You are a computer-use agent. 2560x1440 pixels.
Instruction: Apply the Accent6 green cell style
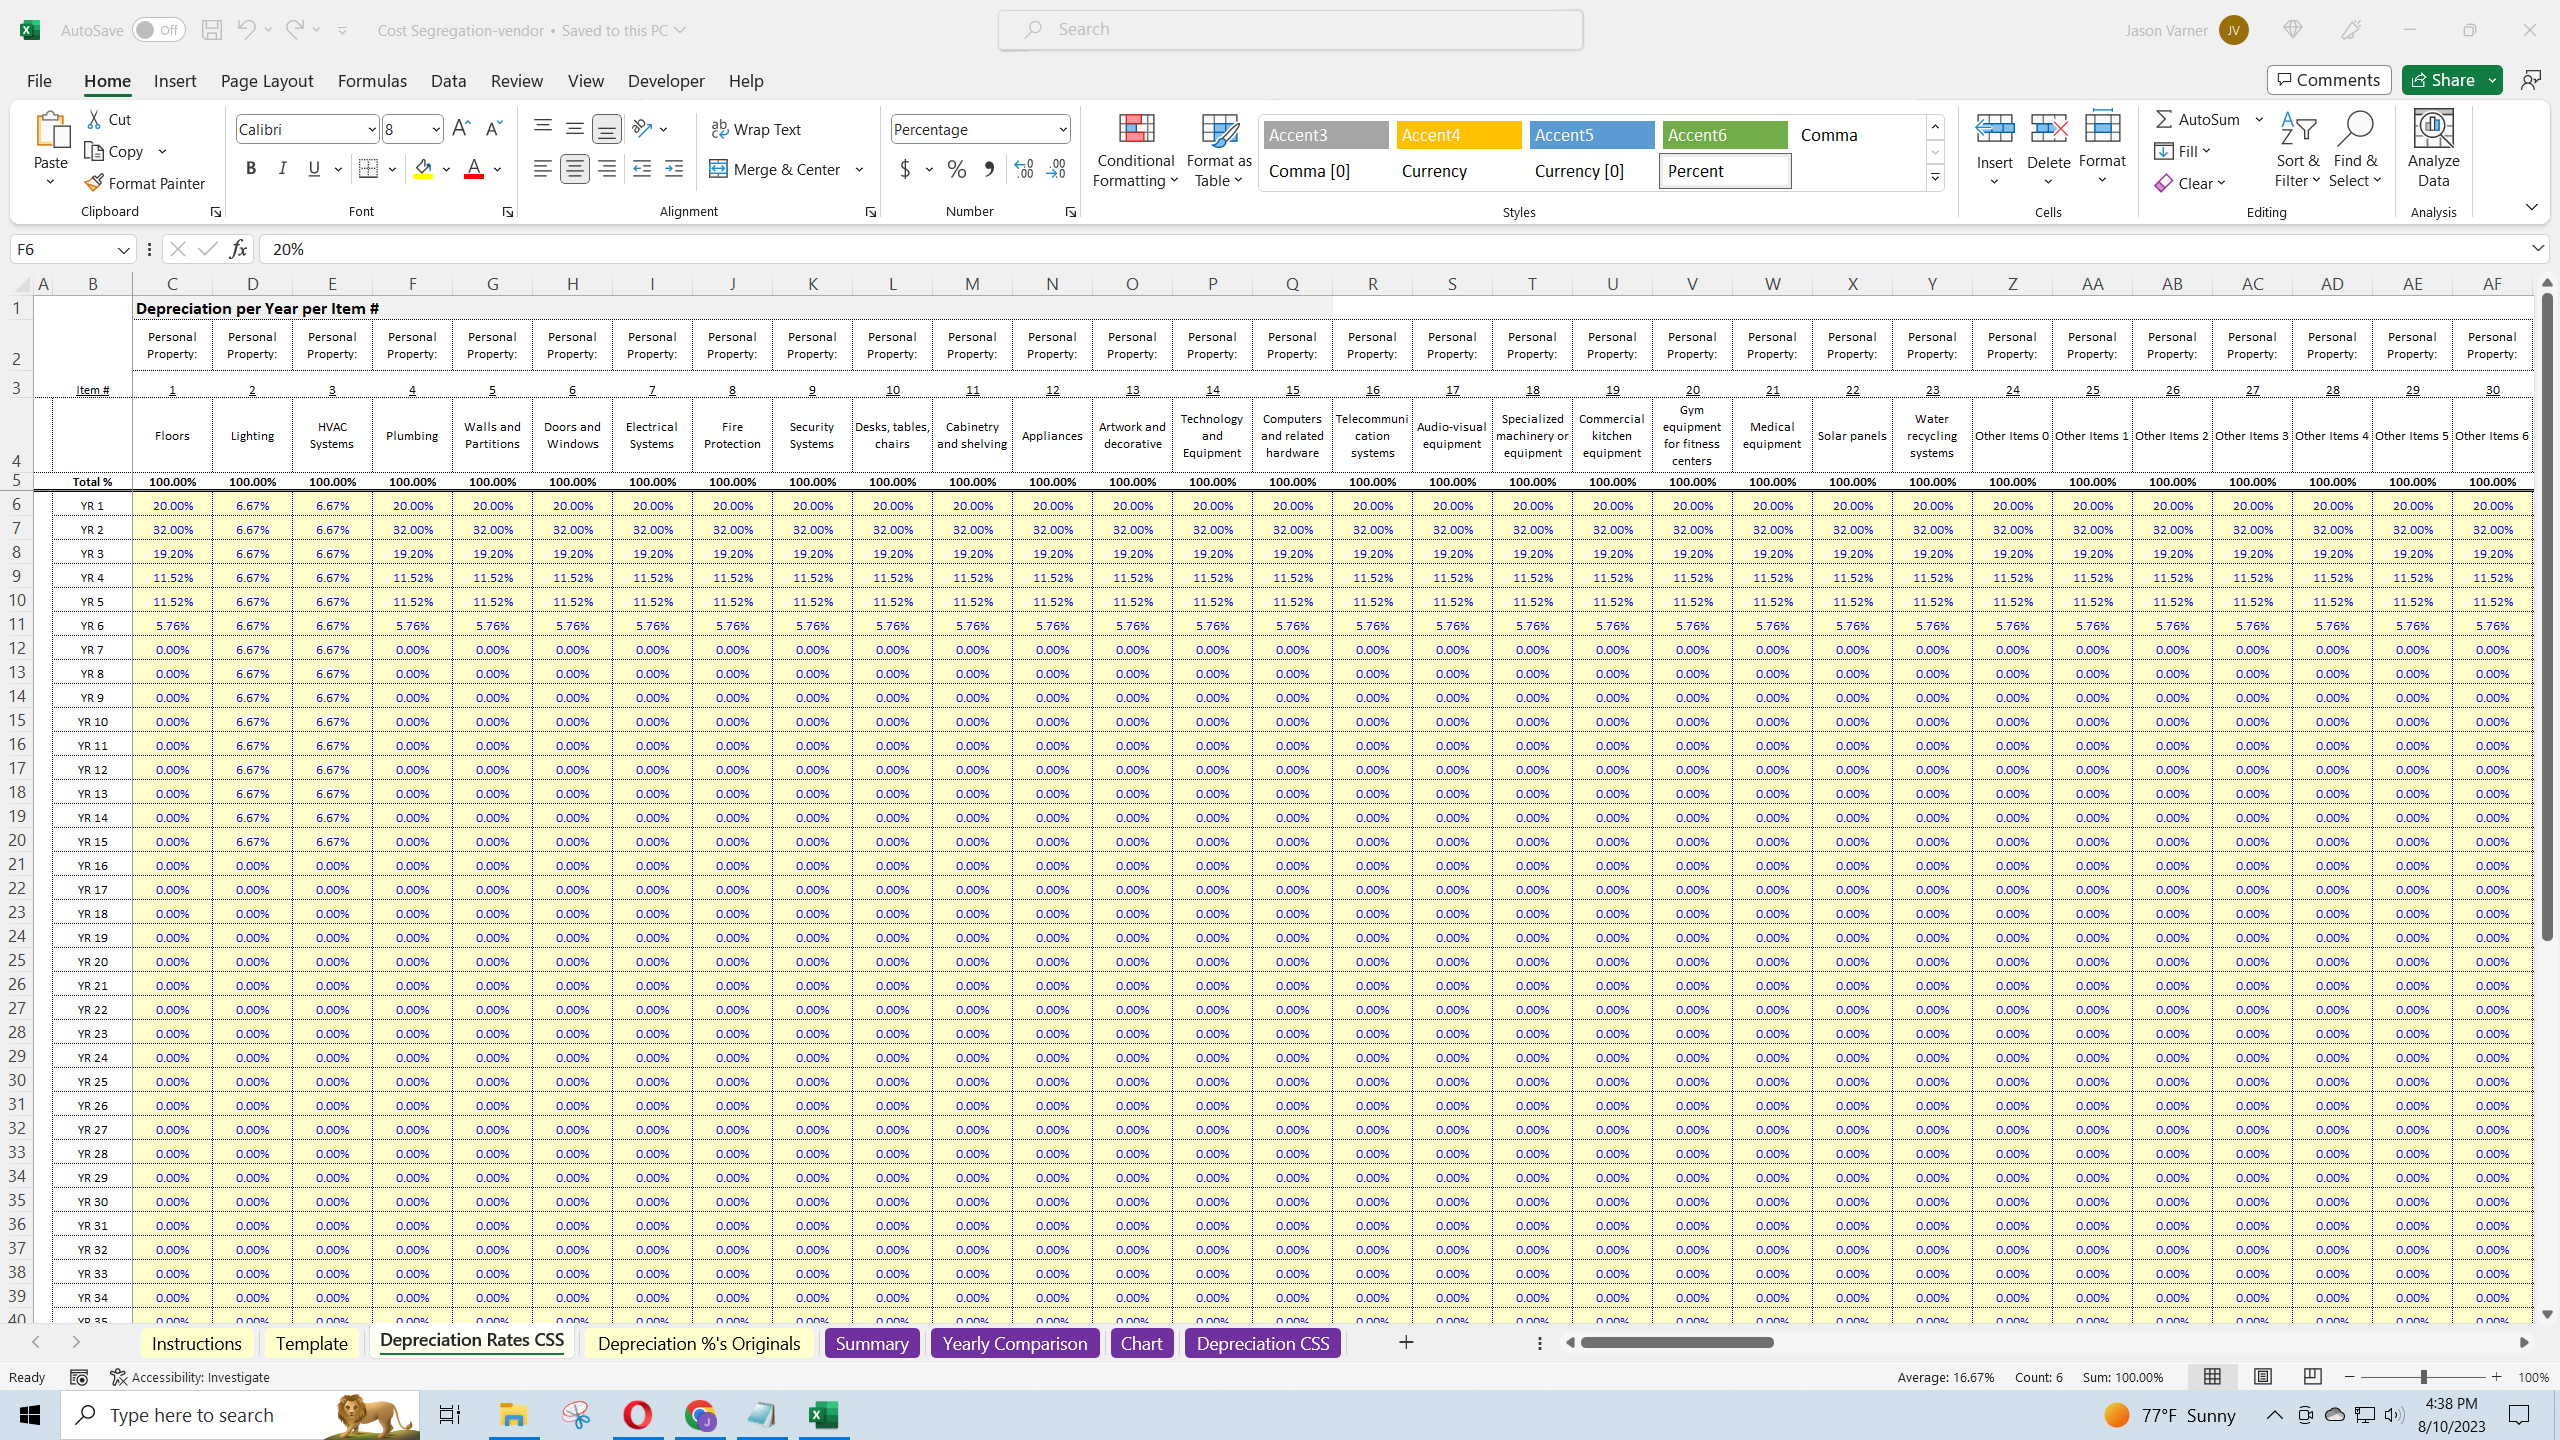coord(1724,135)
